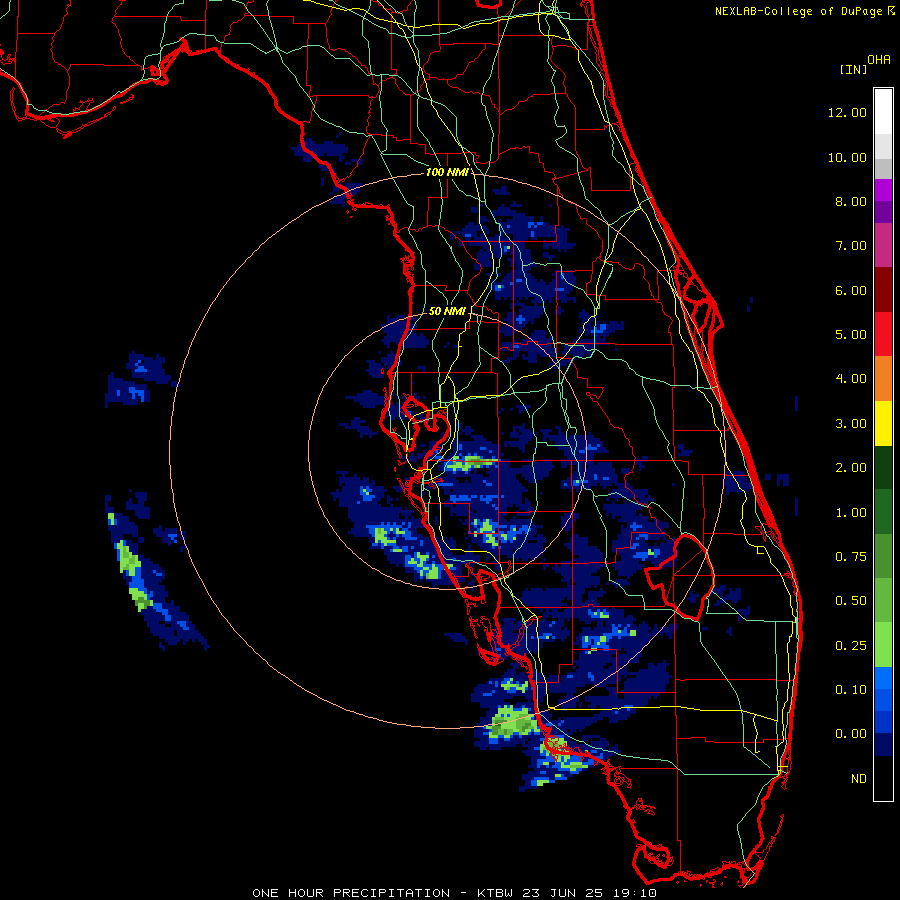900x900 pixels.
Task: Click the 0.10 legend value
Action: tap(851, 690)
